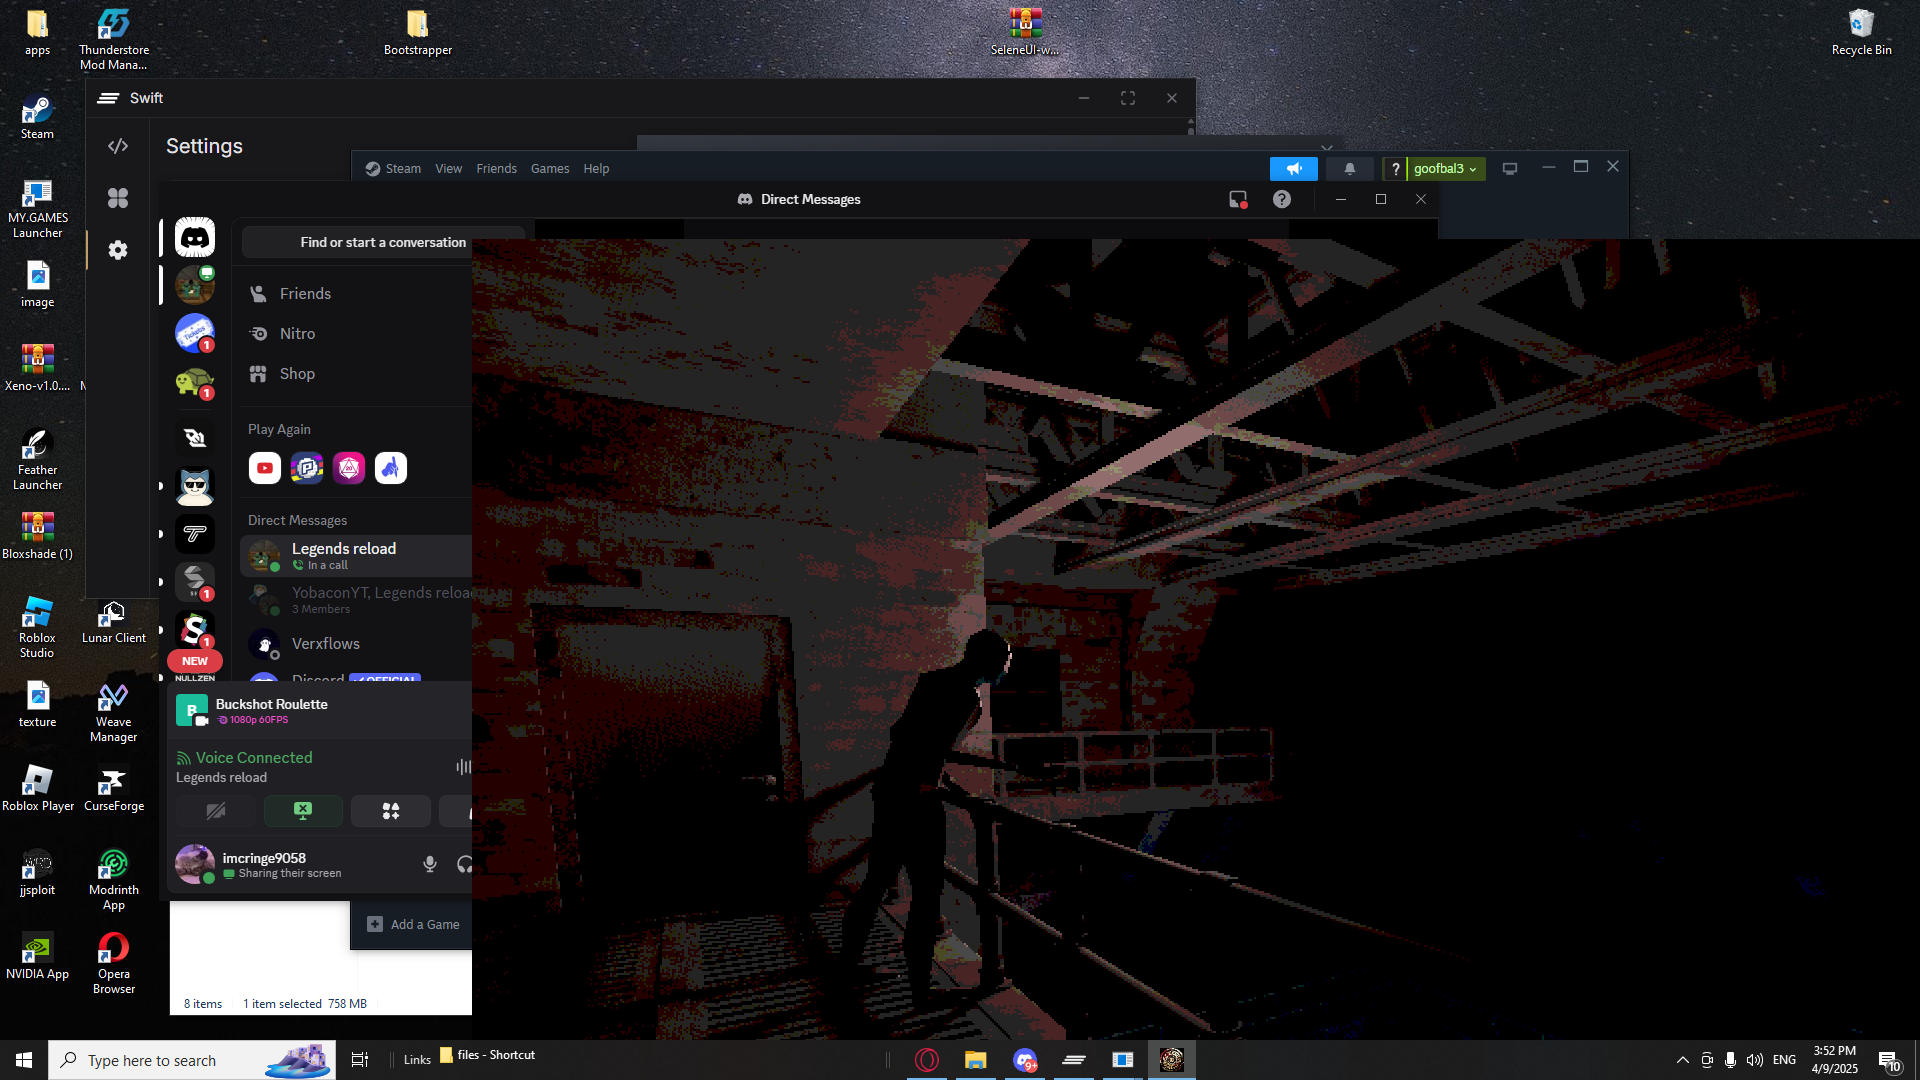Launch the blue hand activity under Play Again
The image size is (1920, 1080).
391,468
